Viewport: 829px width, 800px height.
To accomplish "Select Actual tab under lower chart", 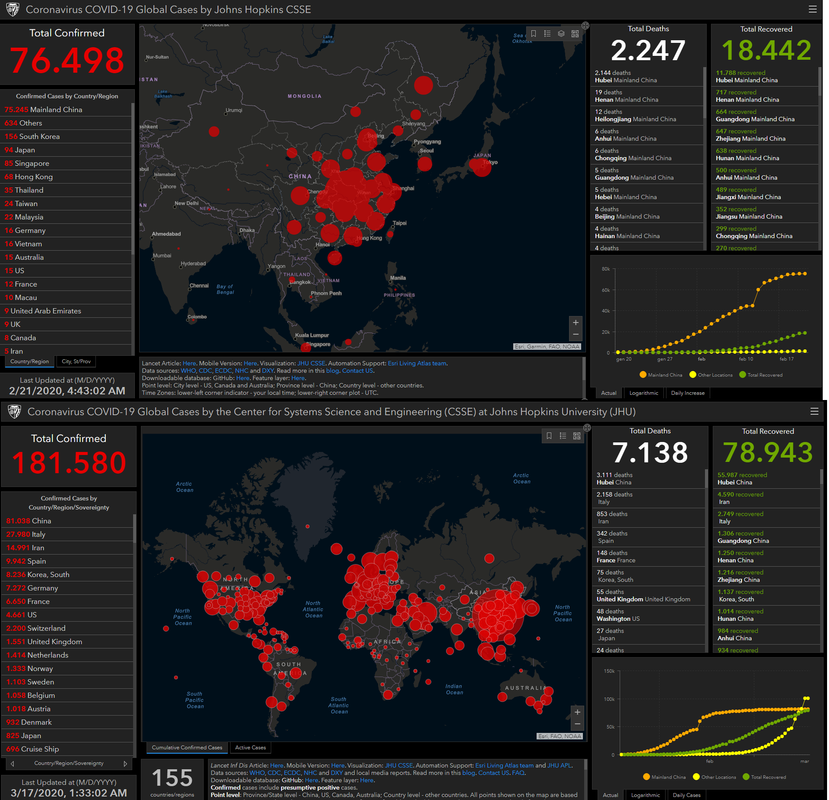I will click(610, 795).
